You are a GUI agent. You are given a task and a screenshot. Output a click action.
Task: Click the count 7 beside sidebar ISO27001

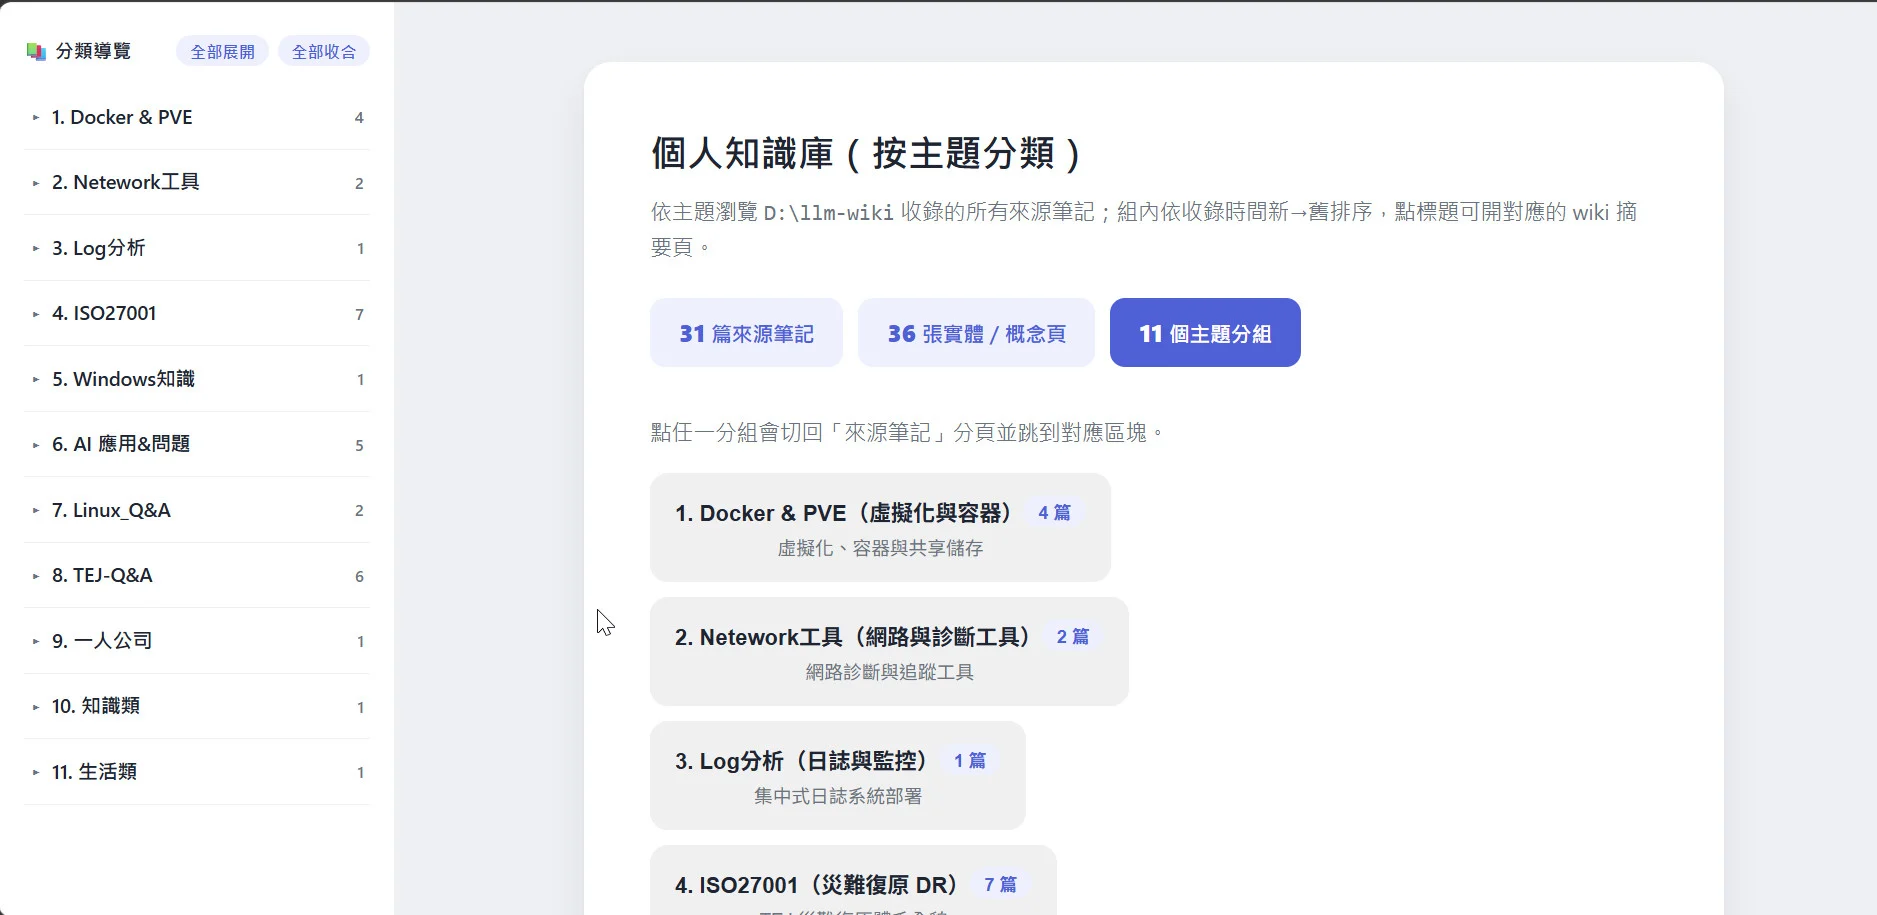(x=359, y=315)
